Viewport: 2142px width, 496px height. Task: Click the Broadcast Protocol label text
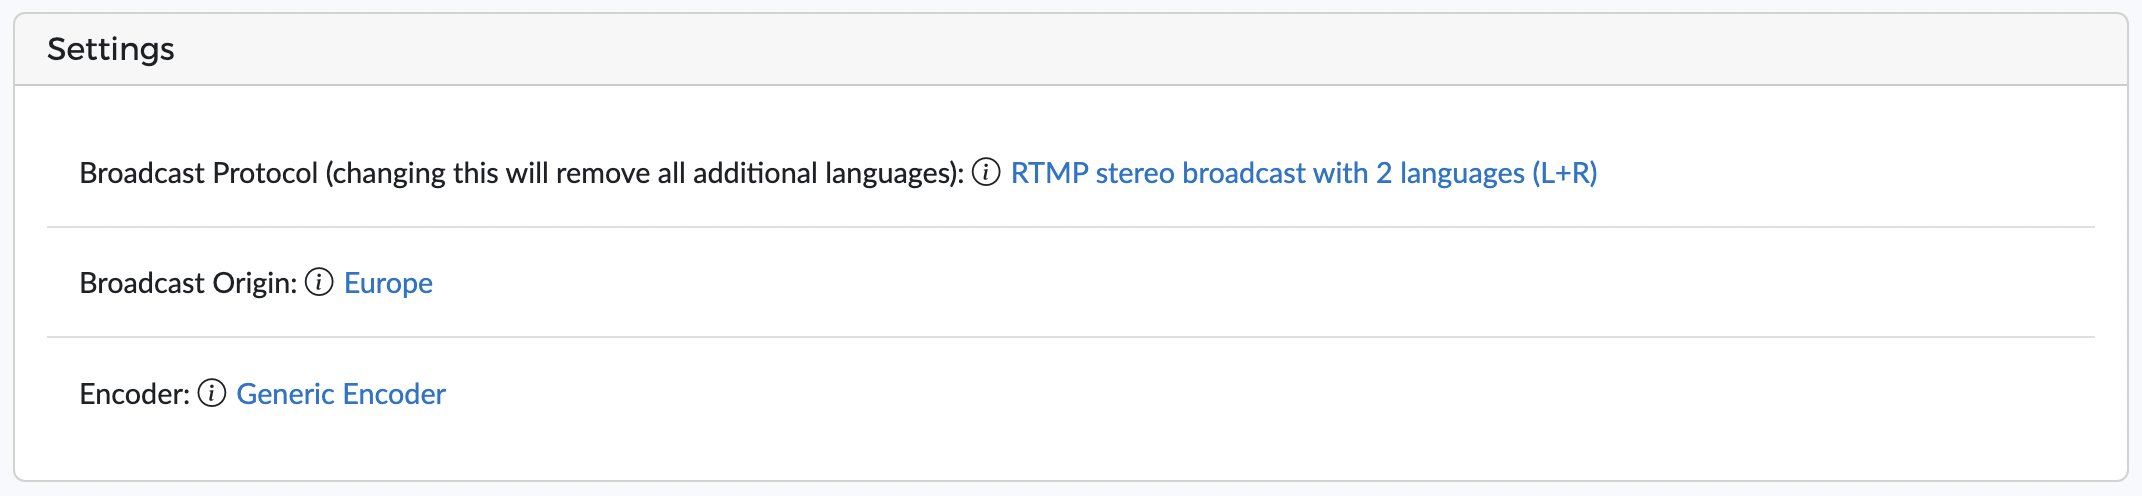[x=199, y=173]
